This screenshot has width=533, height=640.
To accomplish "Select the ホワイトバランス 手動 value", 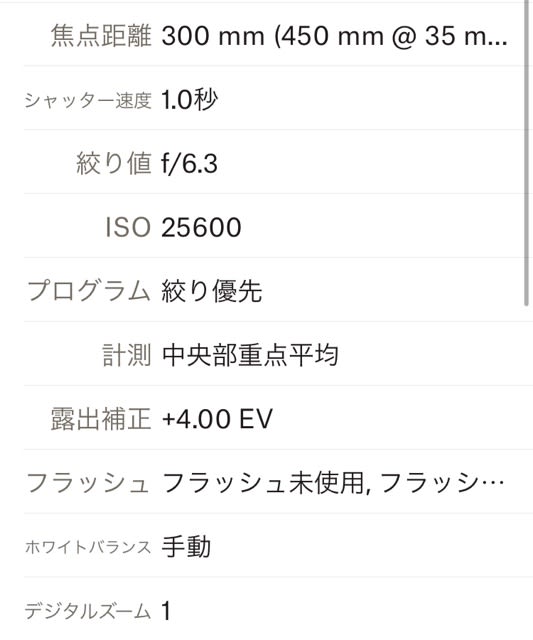I will [186, 547].
